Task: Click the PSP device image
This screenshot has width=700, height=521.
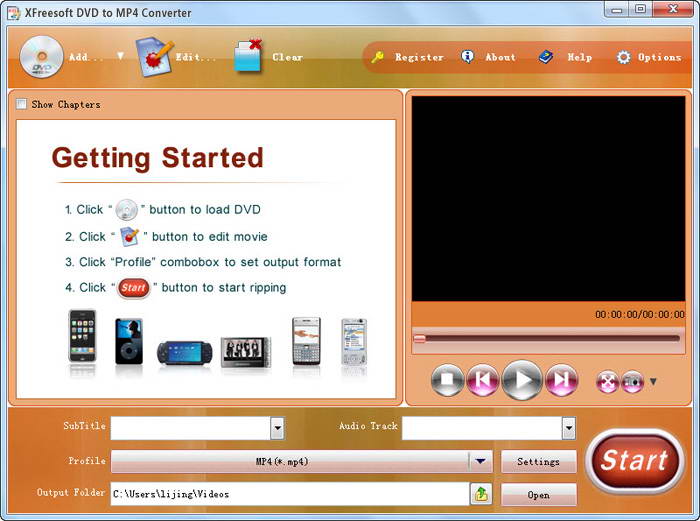Action: [x=184, y=353]
